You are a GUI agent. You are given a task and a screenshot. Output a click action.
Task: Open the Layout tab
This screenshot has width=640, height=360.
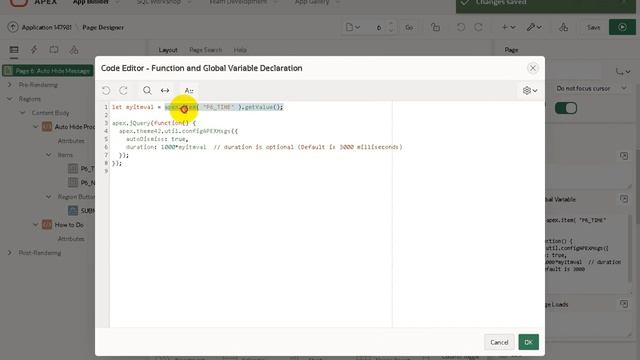168,50
